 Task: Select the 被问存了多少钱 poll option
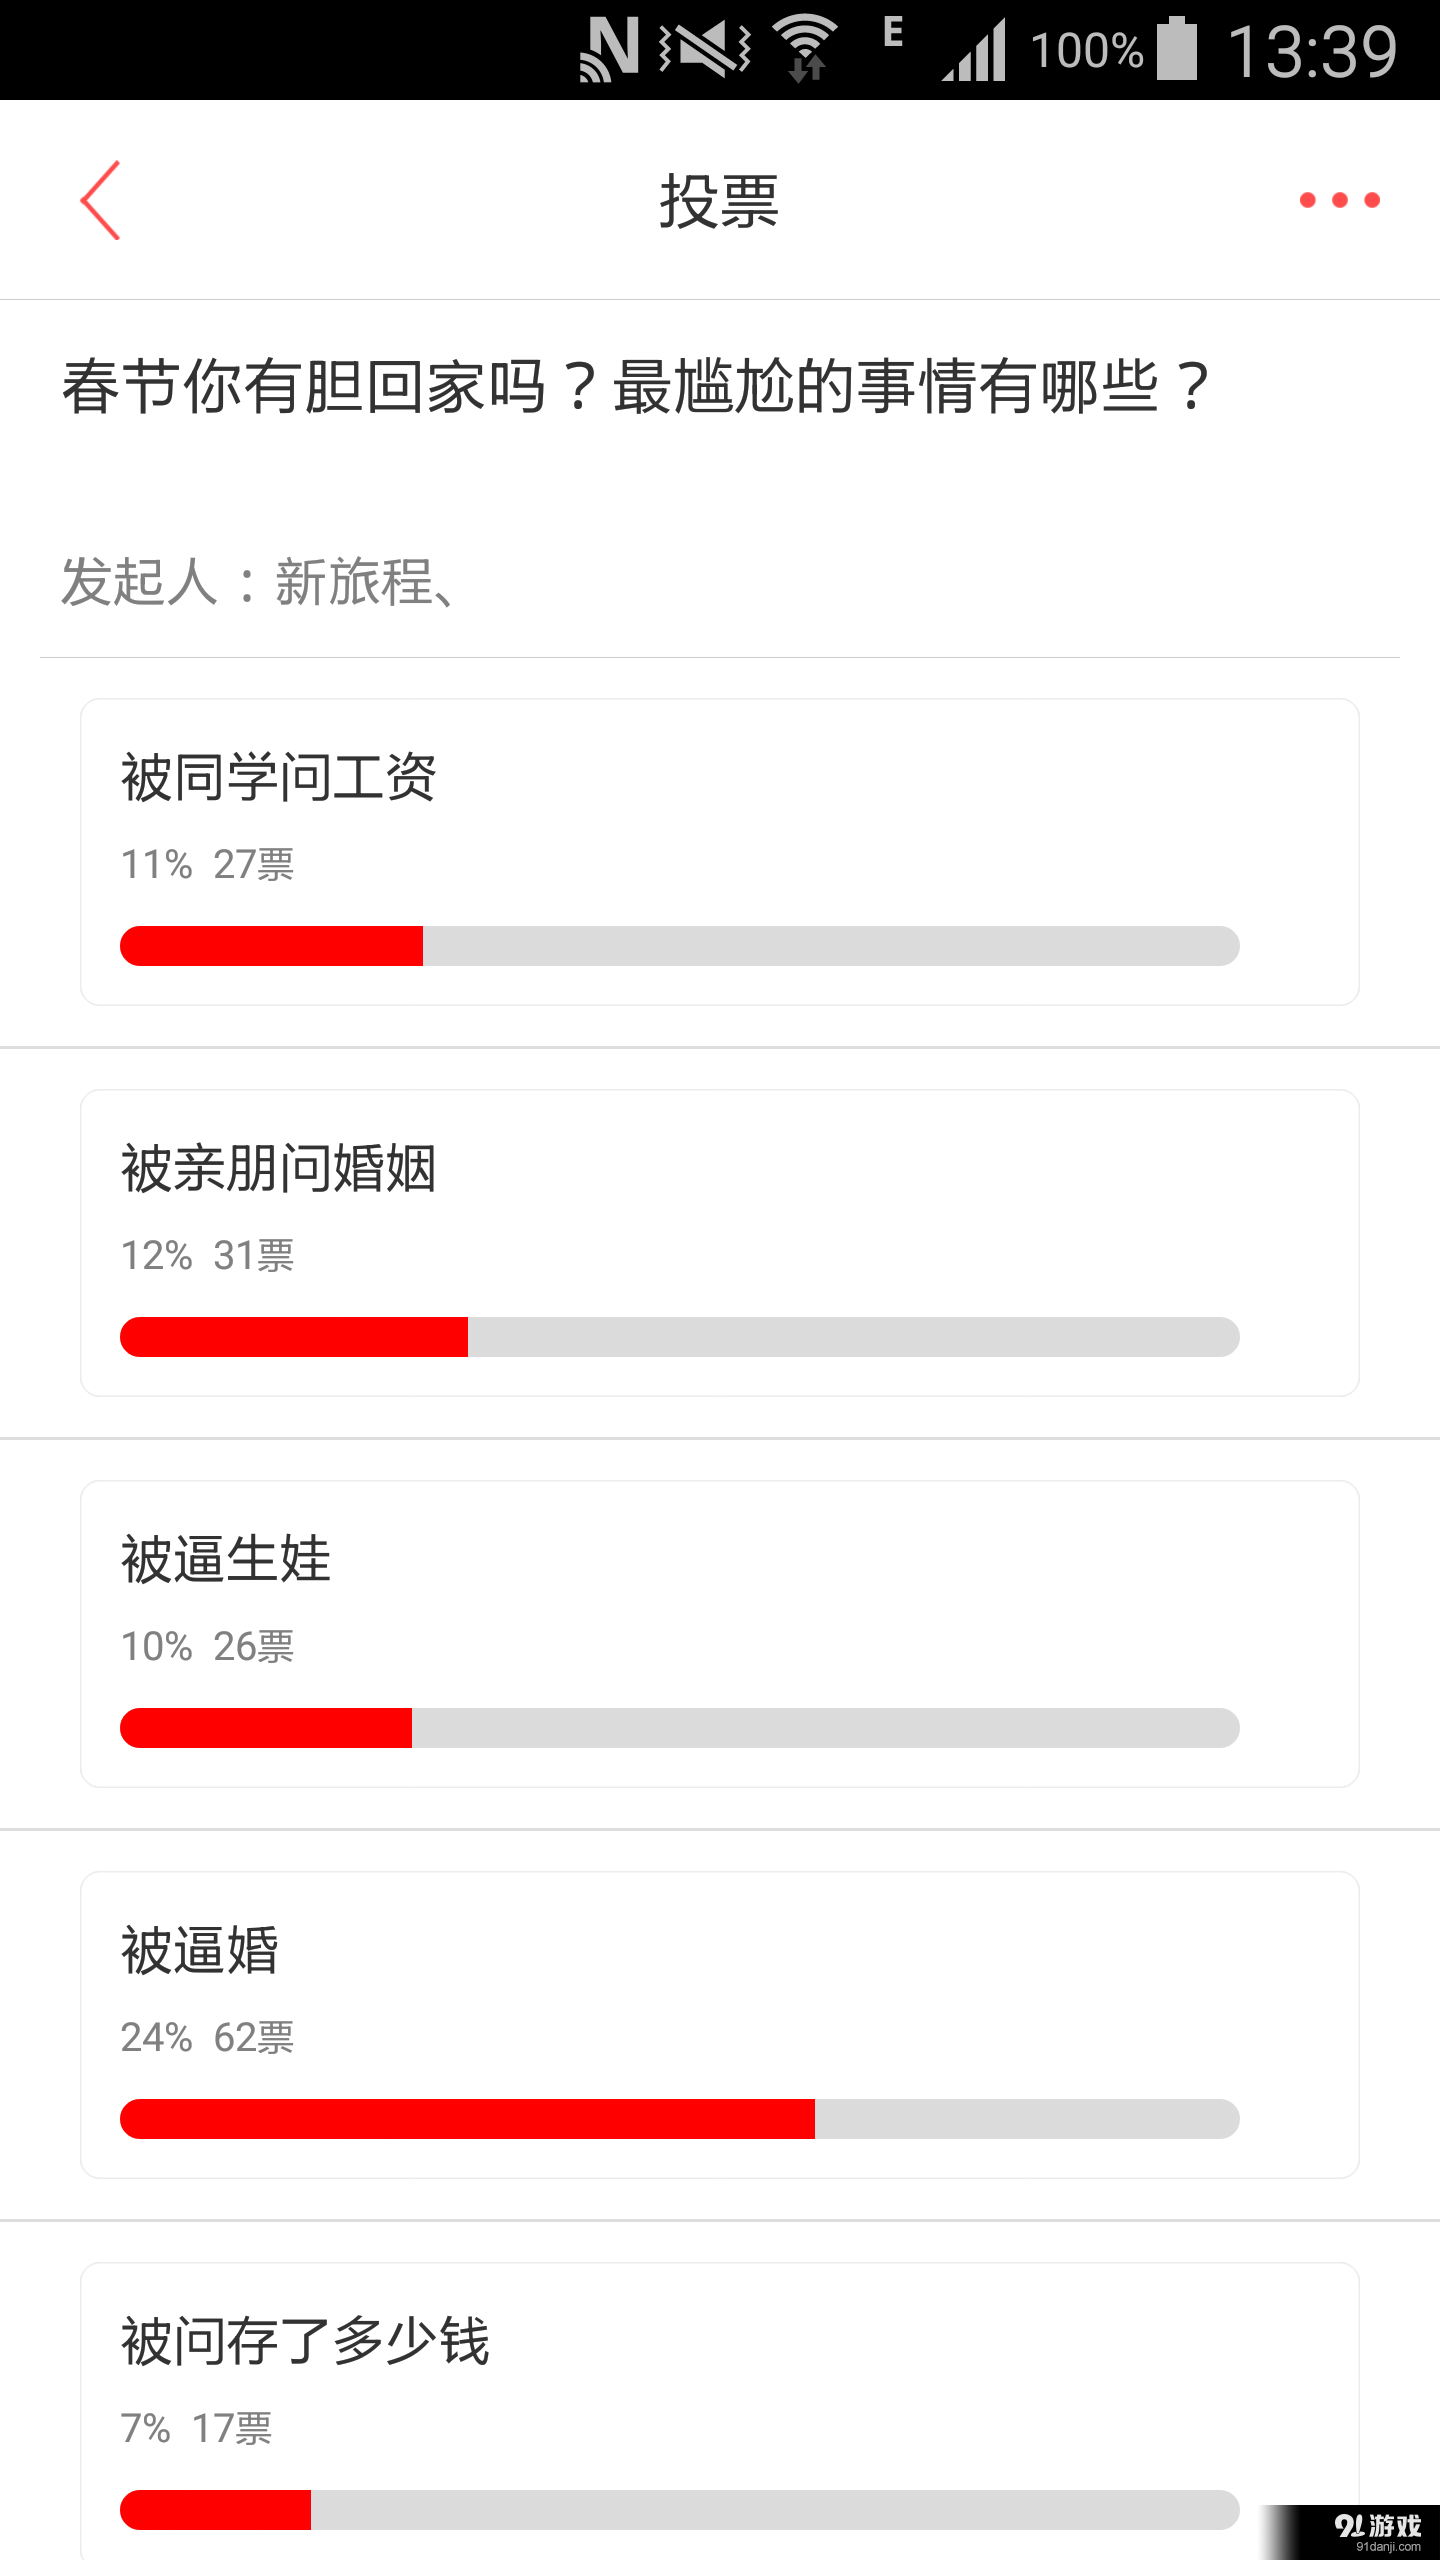tap(720, 2411)
